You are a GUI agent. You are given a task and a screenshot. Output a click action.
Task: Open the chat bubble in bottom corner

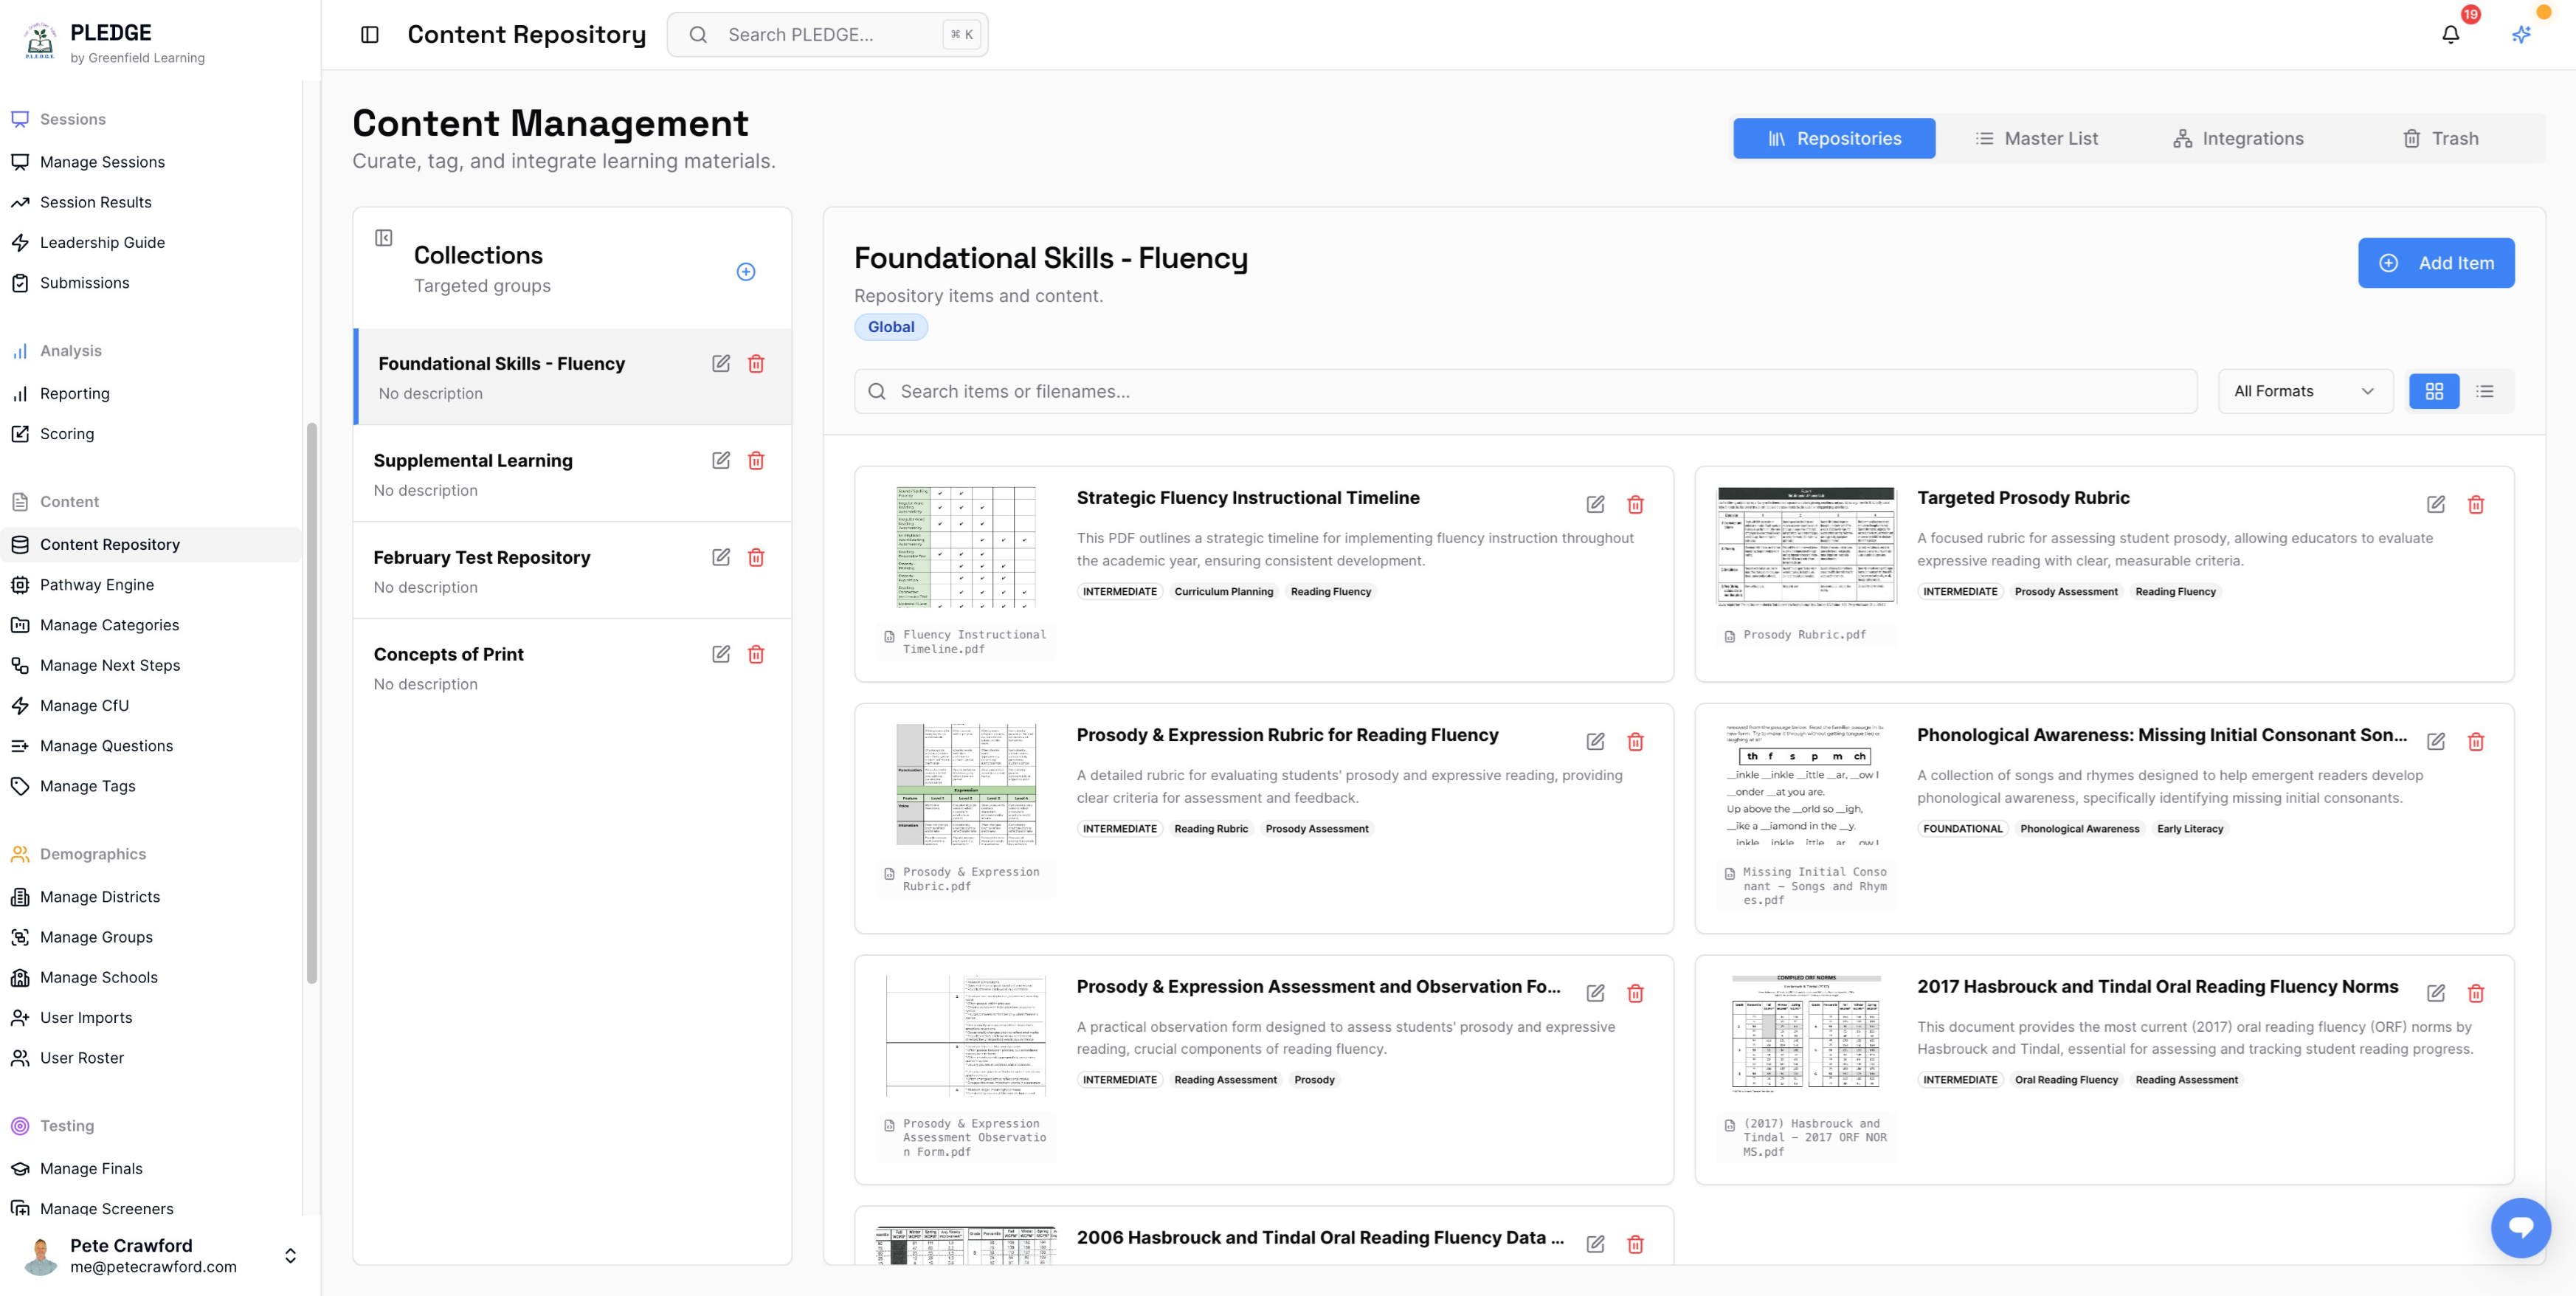point(2522,1228)
